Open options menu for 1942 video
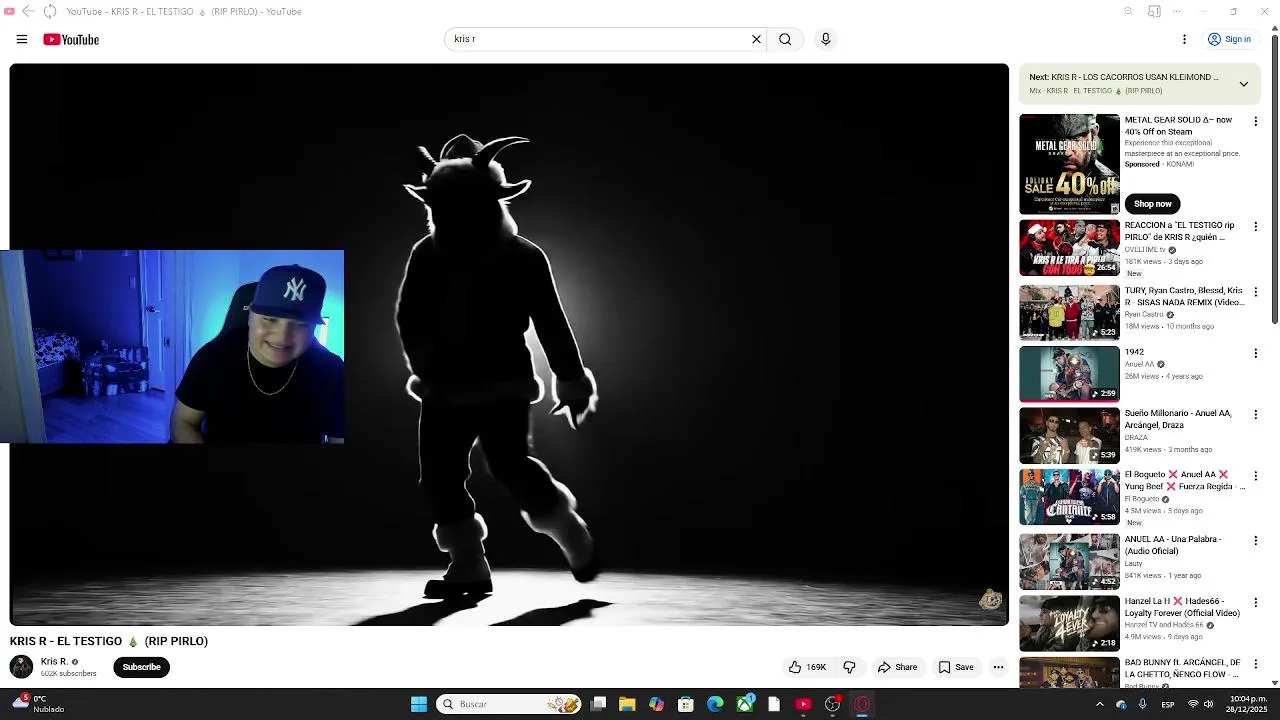The image size is (1280, 720). [1256, 353]
